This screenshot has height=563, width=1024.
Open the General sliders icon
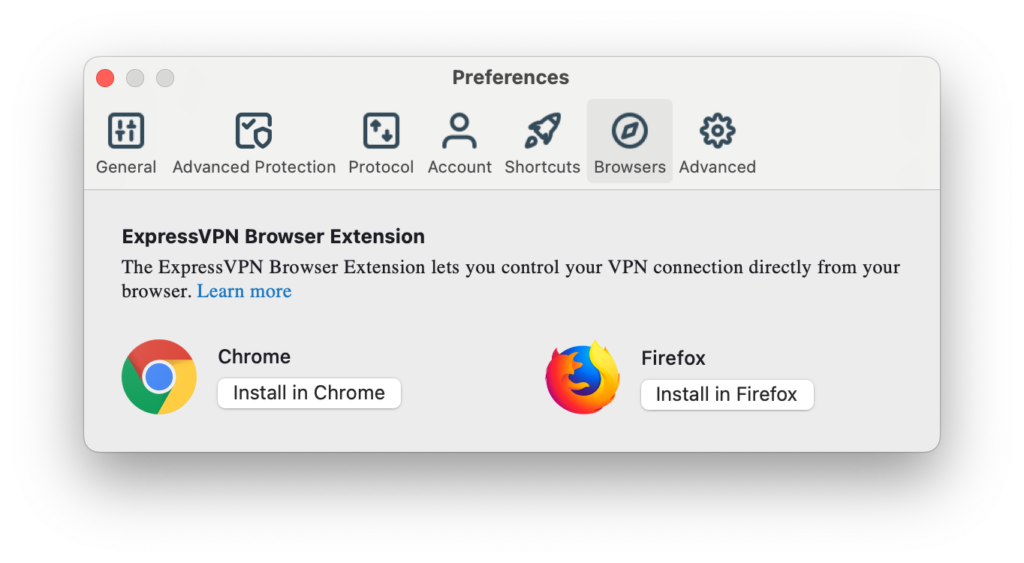point(126,131)
